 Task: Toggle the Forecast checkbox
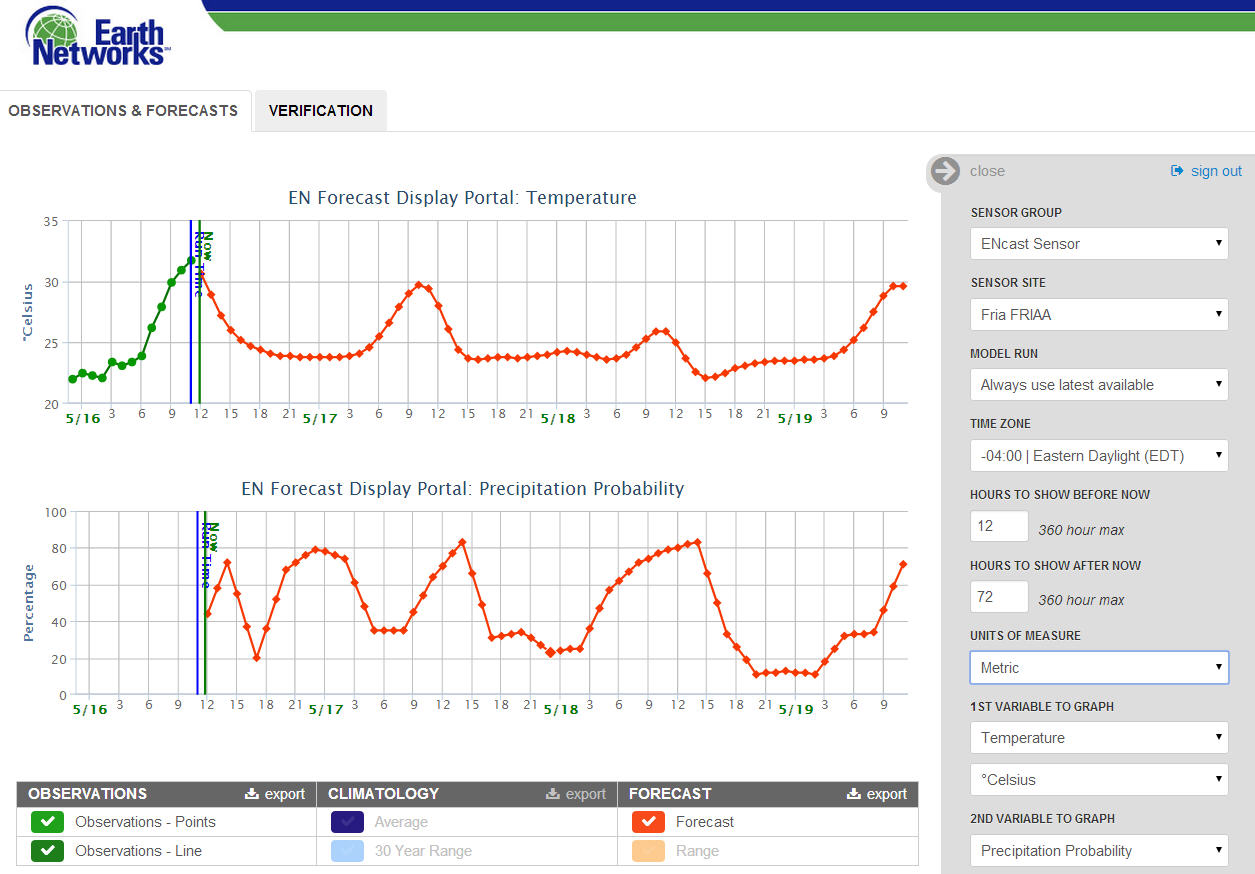pyautogui.click(x=648, y=822)
